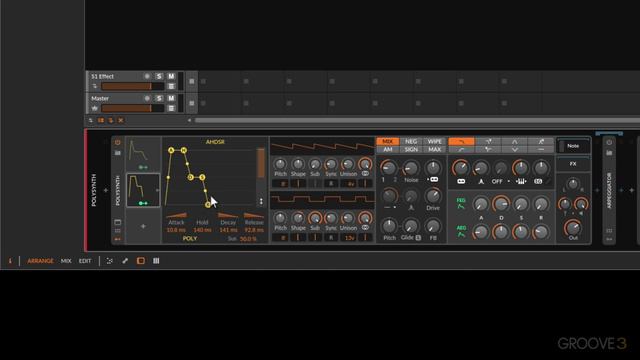Screen dimensions: 640x360
Task: Select the top-right filter mode icon
Action: point(541,141)
